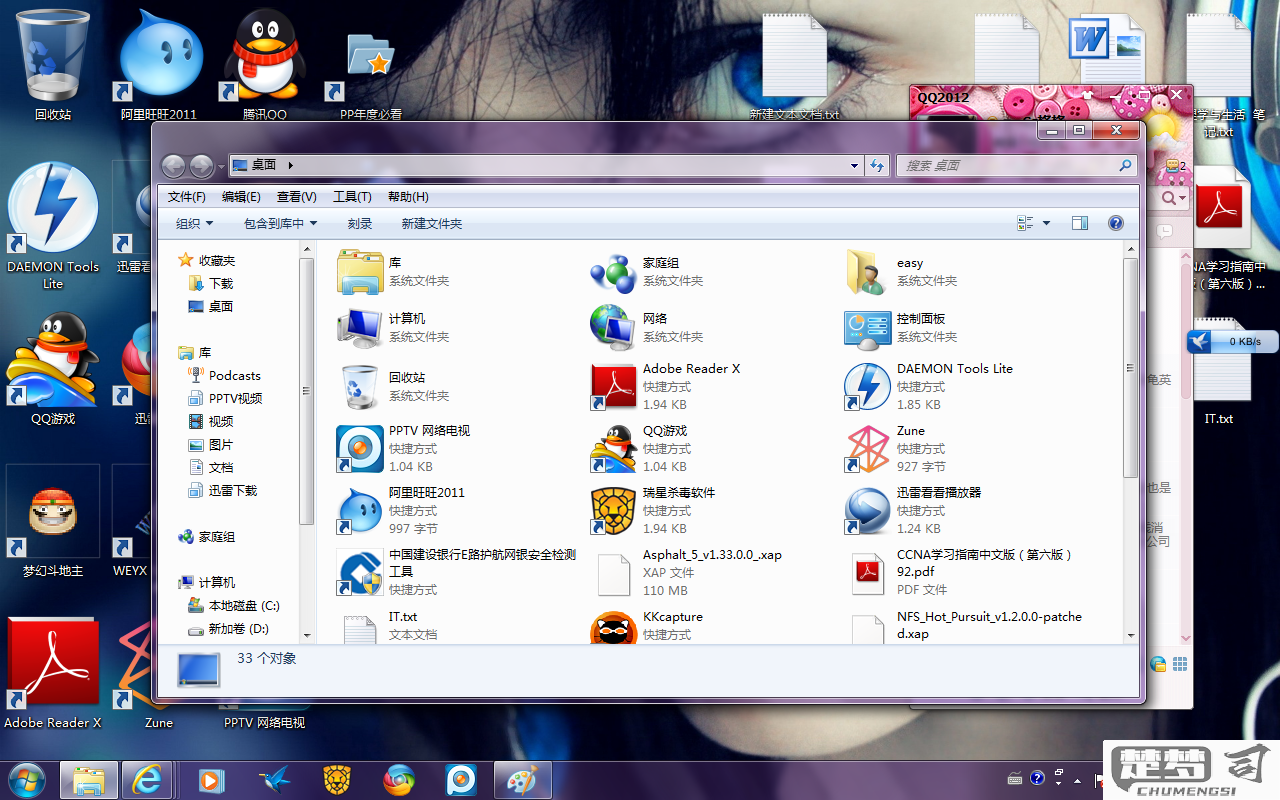Click the refresh button beside address bar

pos(877,165)
